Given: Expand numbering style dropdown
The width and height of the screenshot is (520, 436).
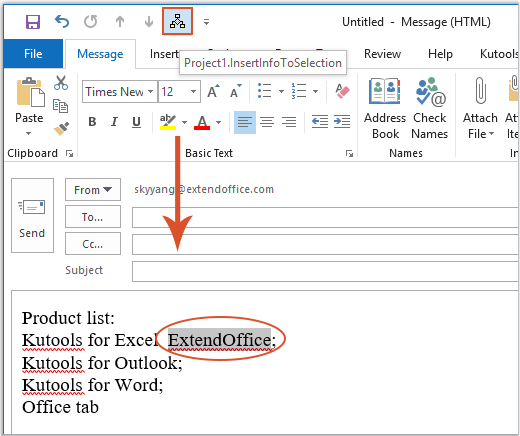Looking at the screenshot, I should point(315,91).
